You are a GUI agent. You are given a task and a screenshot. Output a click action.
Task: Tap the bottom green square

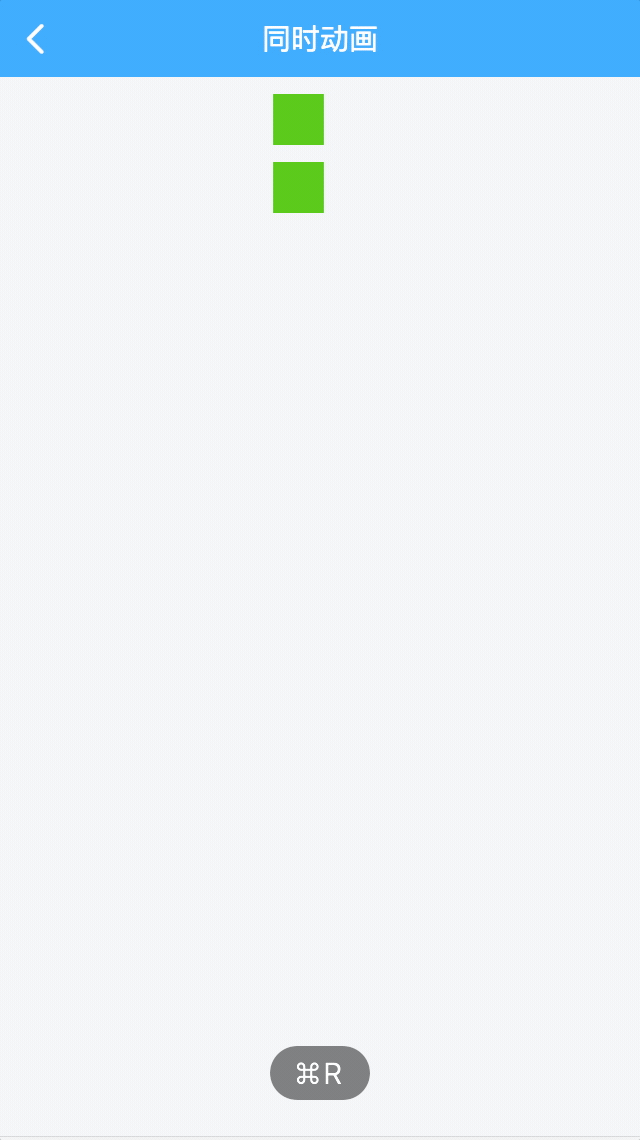[x=298, y=188]
